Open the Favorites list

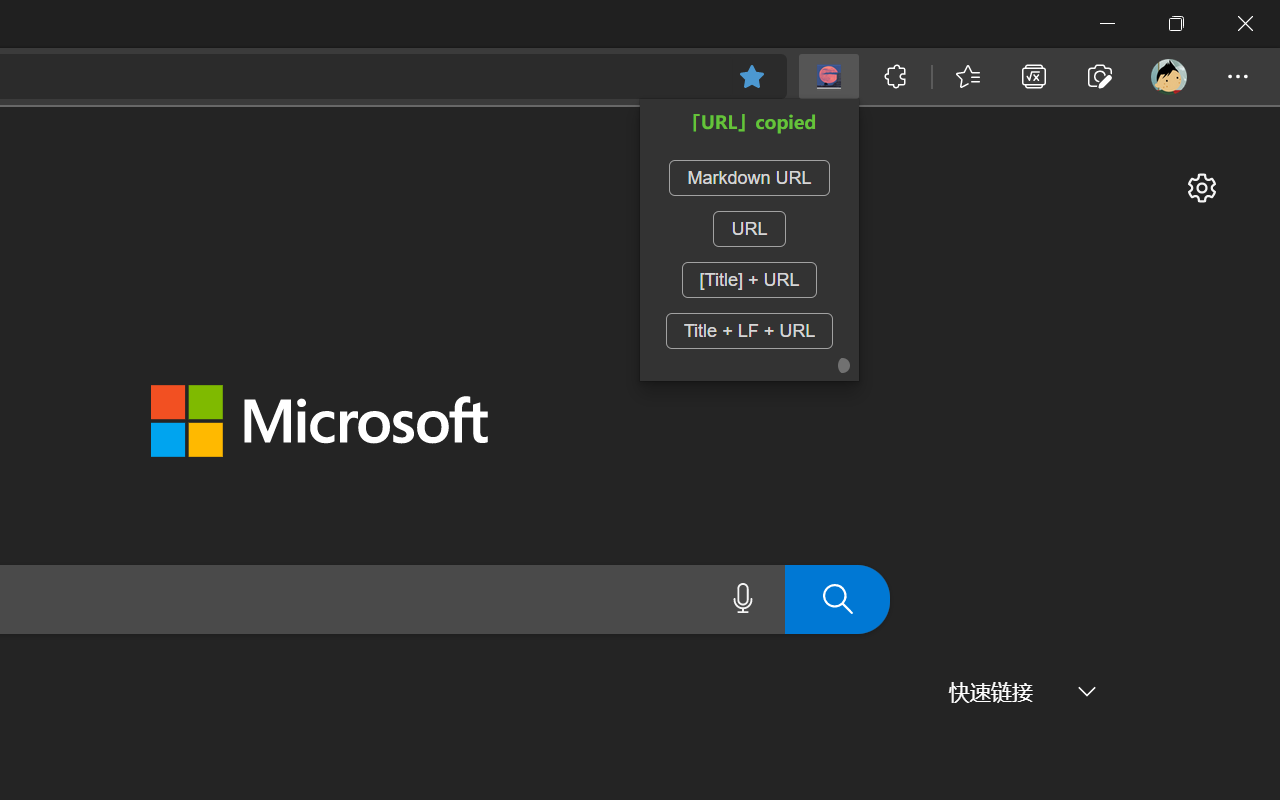pyautogui.click(x=967, y=76)
